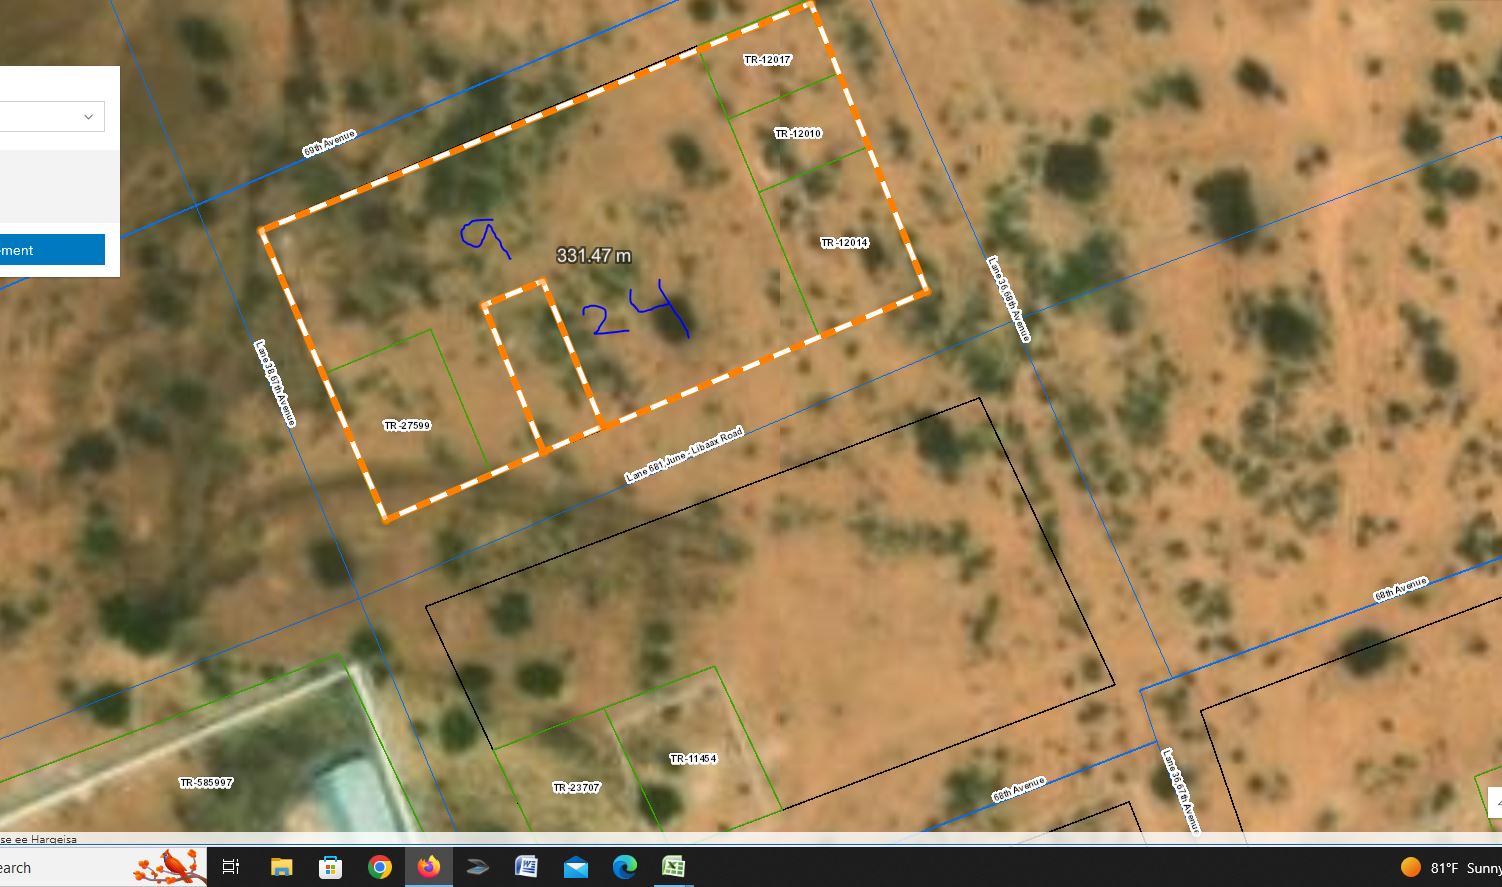Switch to Firefox in the taskbar
Screen dimensions: 1502x887
tap(429, 867)
